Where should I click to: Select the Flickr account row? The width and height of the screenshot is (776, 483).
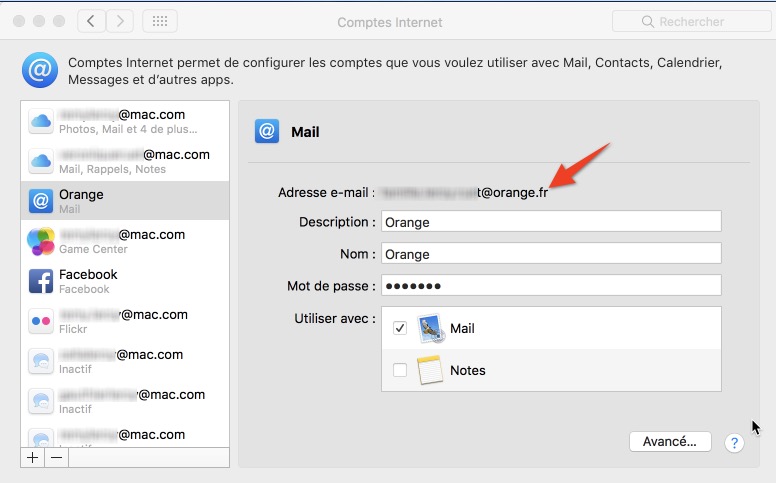click(125, 321)
